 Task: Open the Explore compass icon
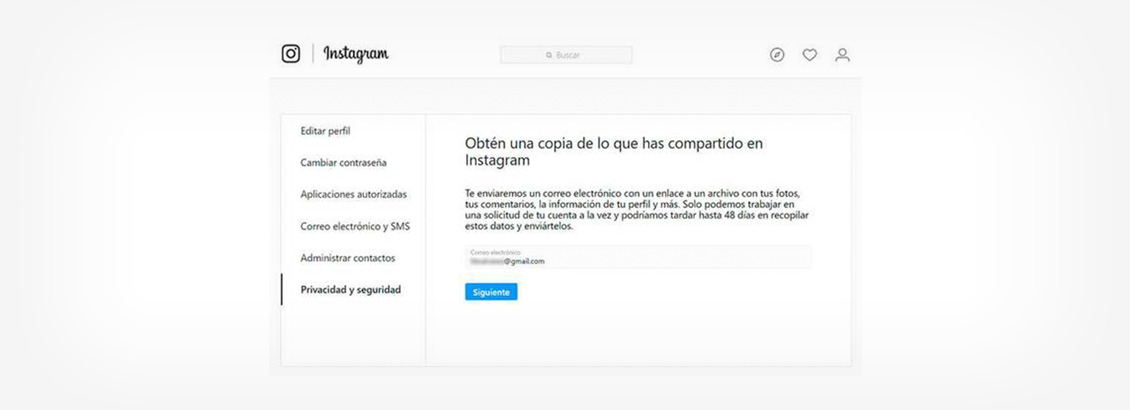(x=777, y=55)
